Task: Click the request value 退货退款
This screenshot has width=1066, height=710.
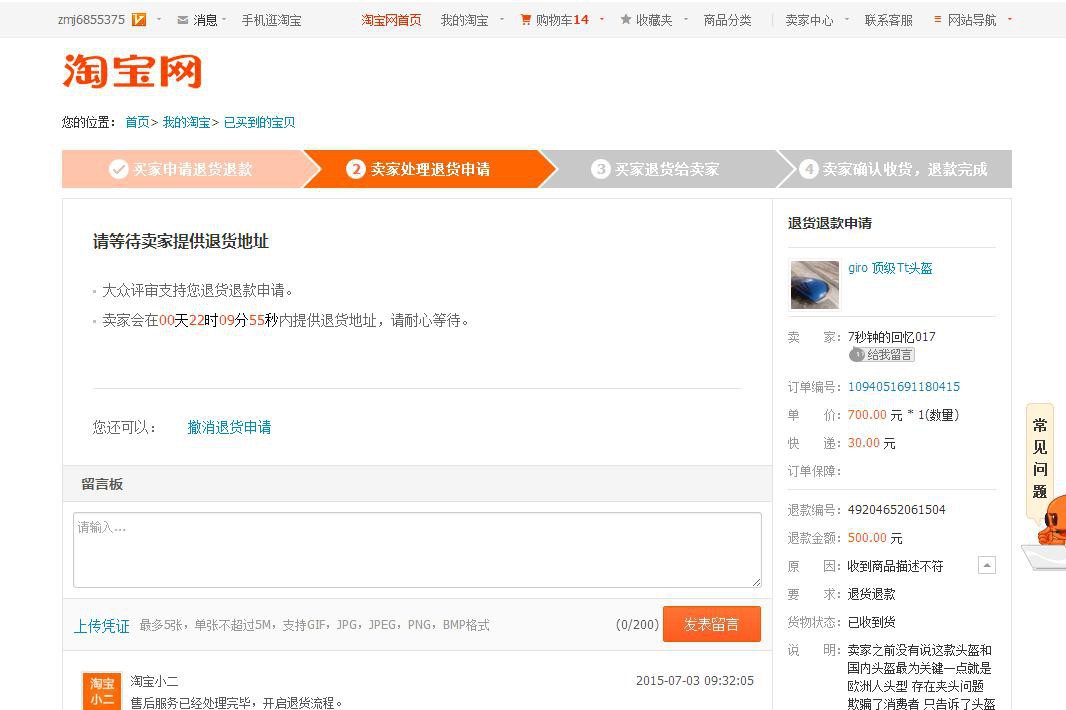Action: click(x=872, y=594)
